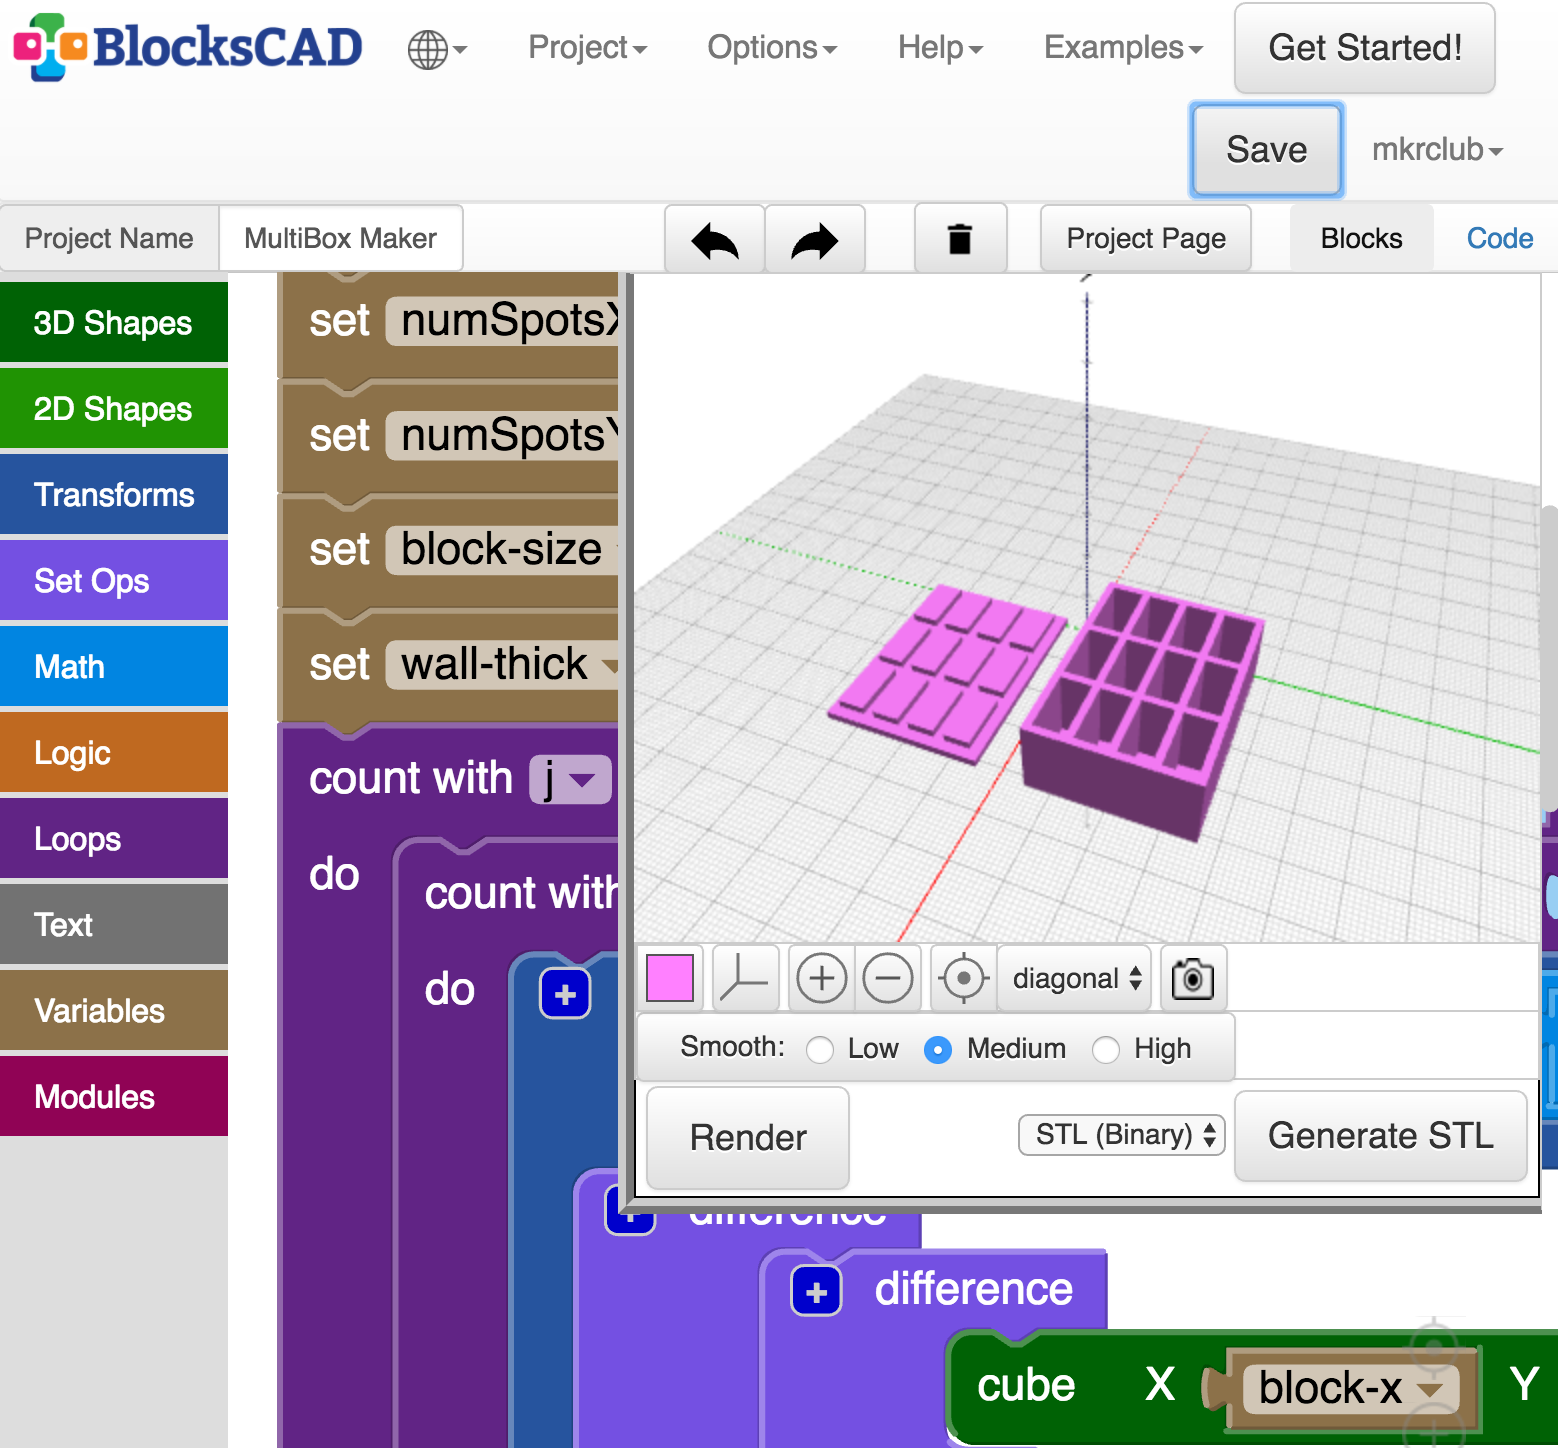Viewport: 1558px width, 1448px height.
Task: Select the trash icon to clear workspace
Action: click(960, 238)
